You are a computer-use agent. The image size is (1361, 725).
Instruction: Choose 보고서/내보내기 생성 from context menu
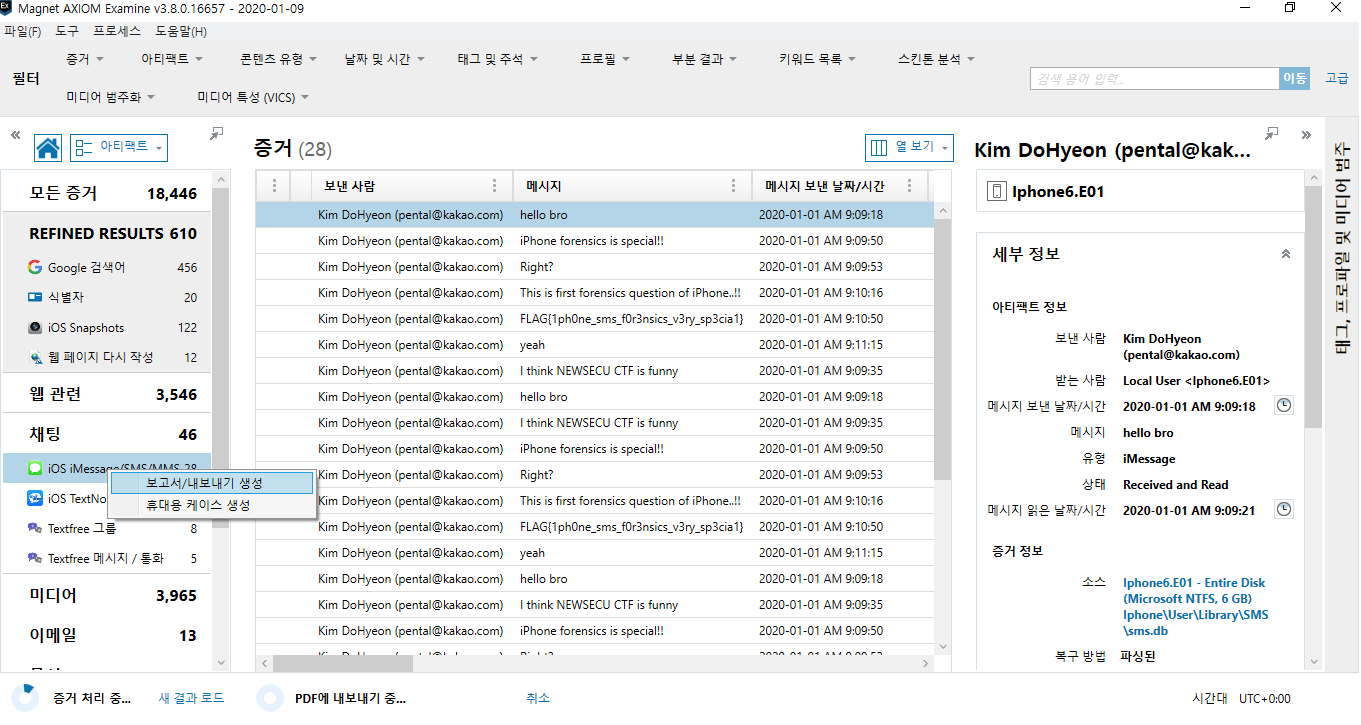tap(211, 482)
